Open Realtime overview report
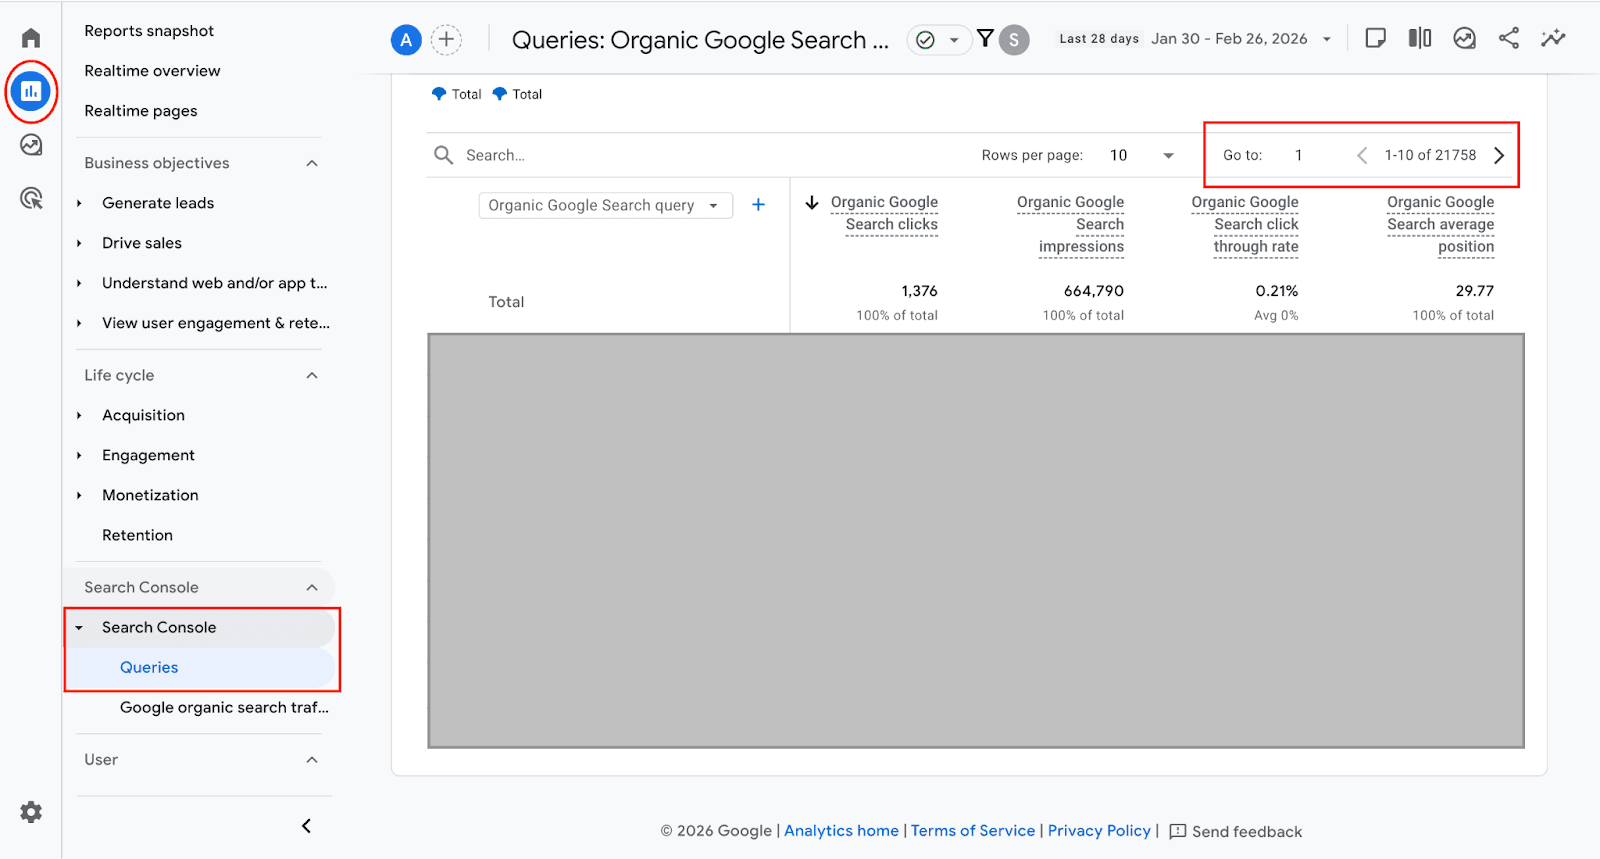This screenshot has width=1600, height=859. [152, 71]
